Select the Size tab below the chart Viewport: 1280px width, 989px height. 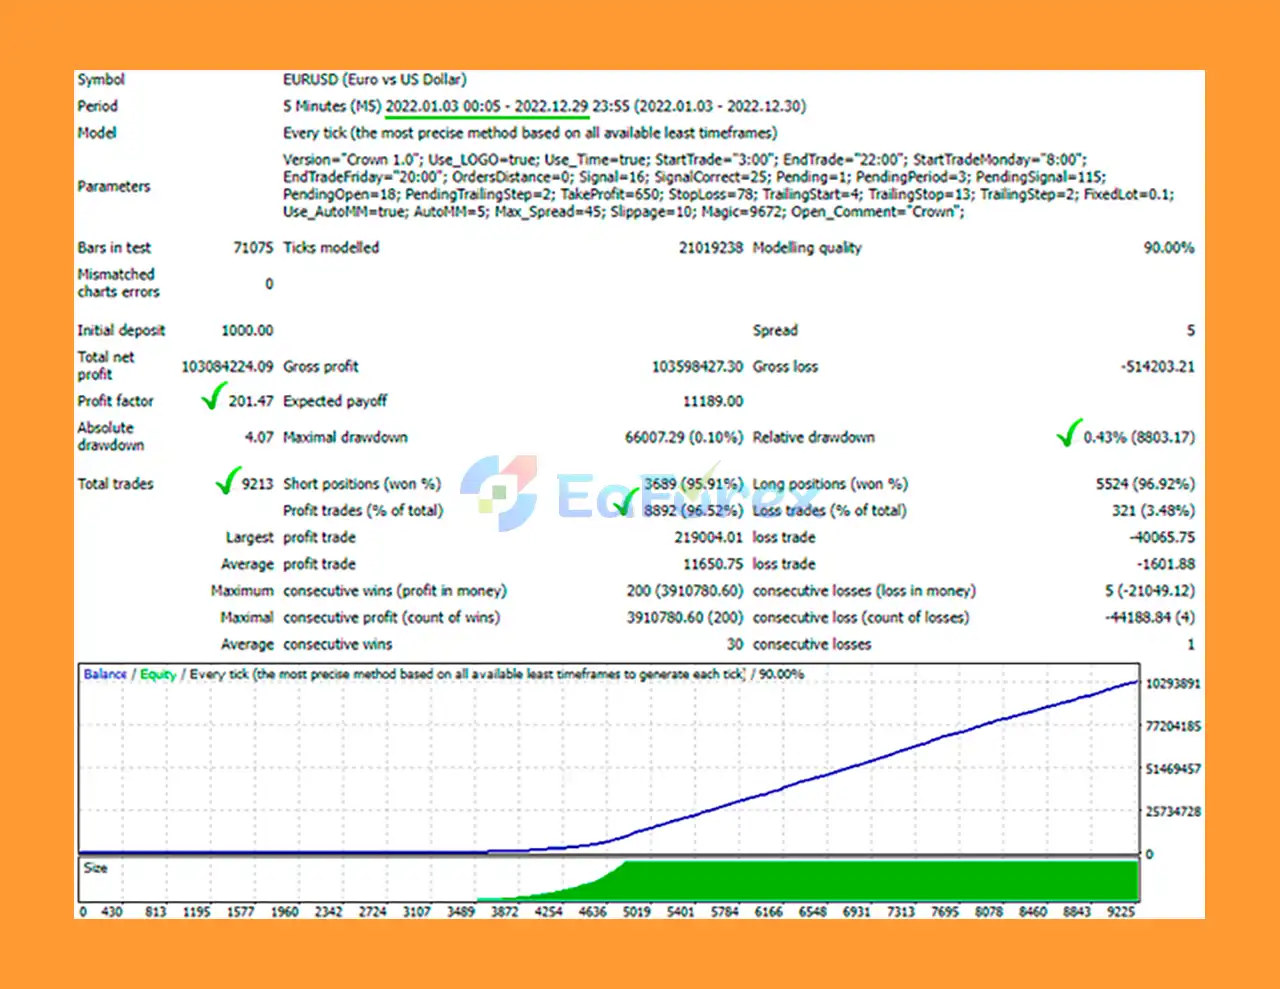[94, 867]
